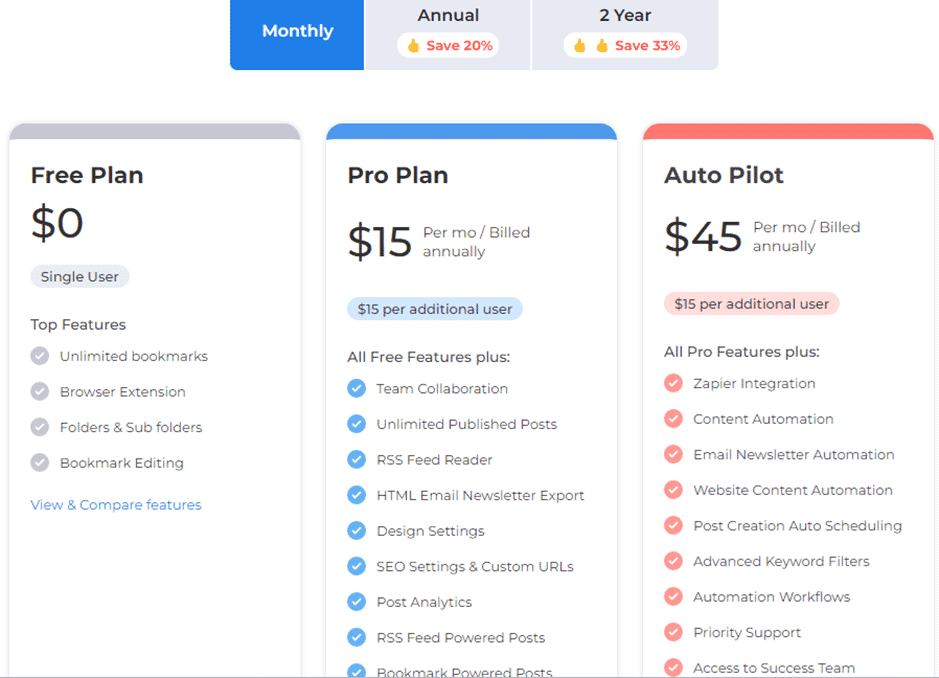Click the thumbs-up icons beside Save 33%

click(590, 46)
